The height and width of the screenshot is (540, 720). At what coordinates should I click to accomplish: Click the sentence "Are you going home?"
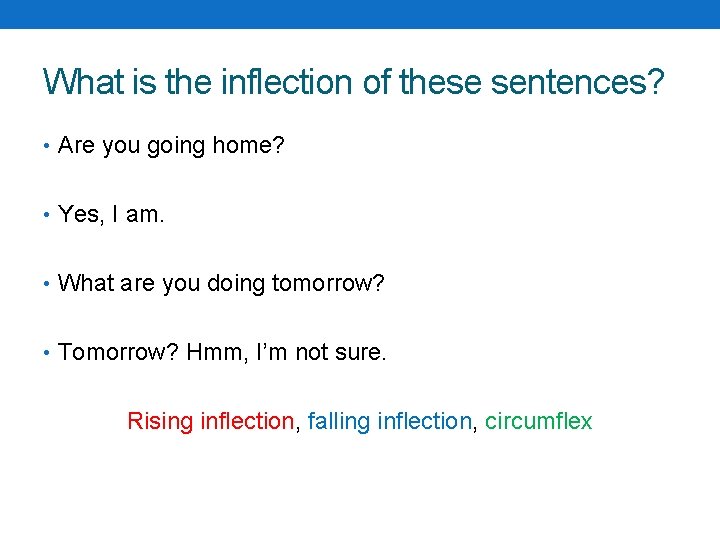coord(172,146)
